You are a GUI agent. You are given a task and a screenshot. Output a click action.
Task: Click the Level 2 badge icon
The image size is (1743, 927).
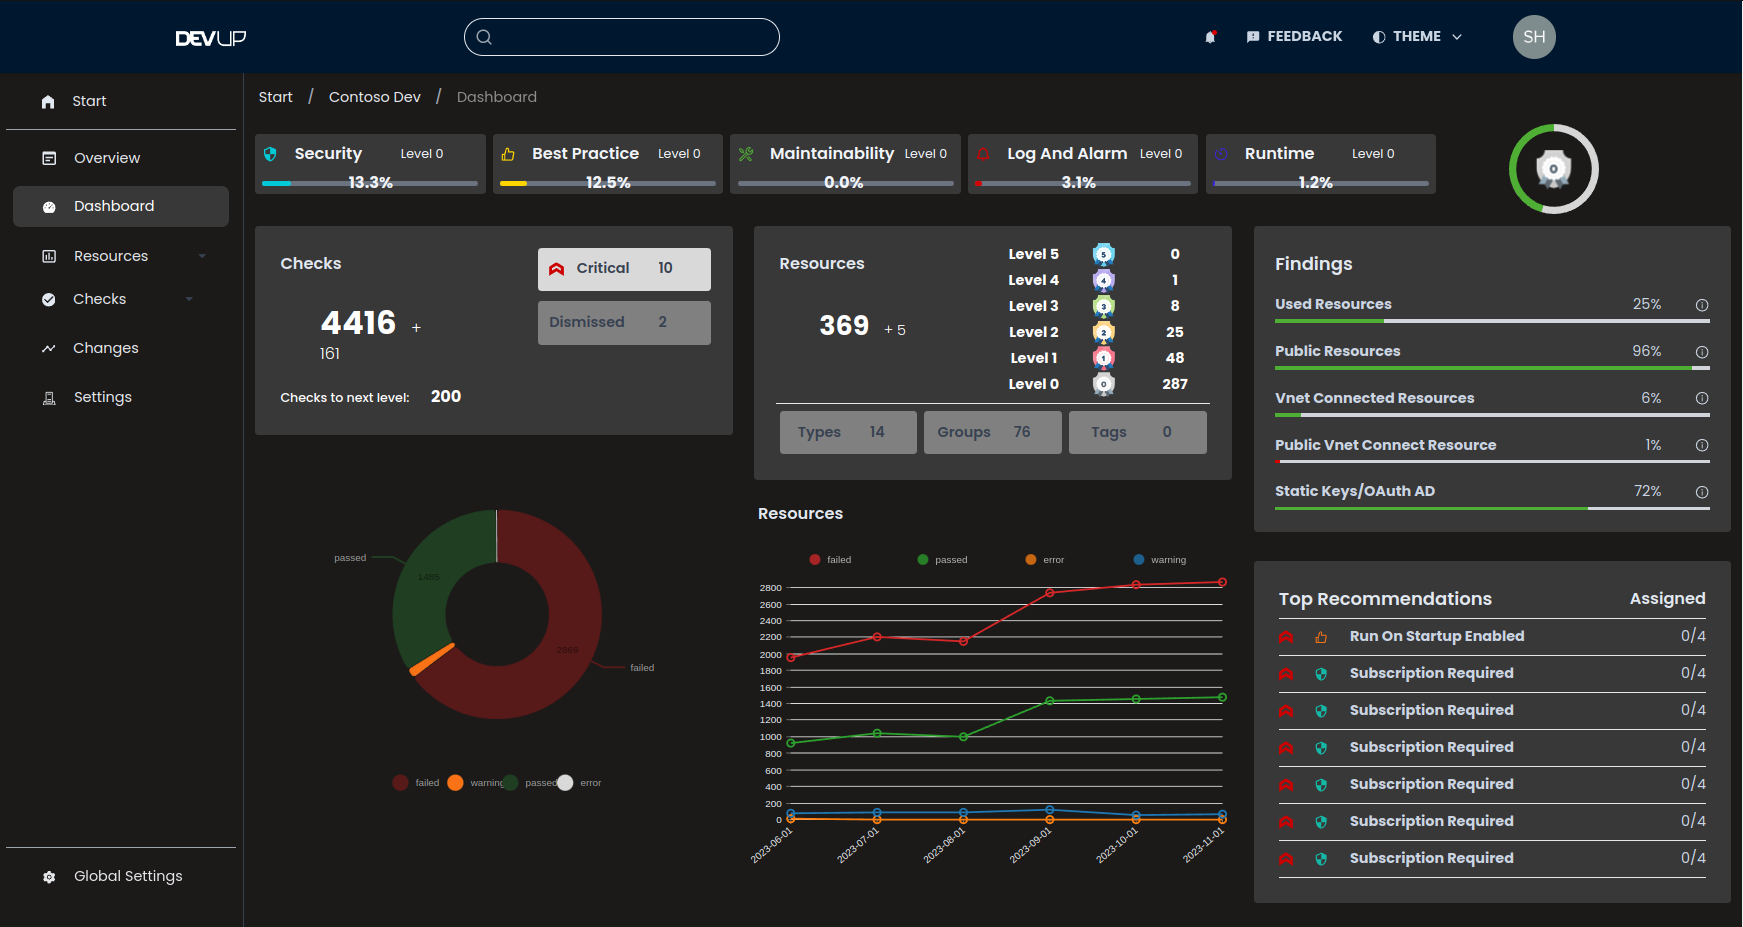click(x=1104, y=332)
